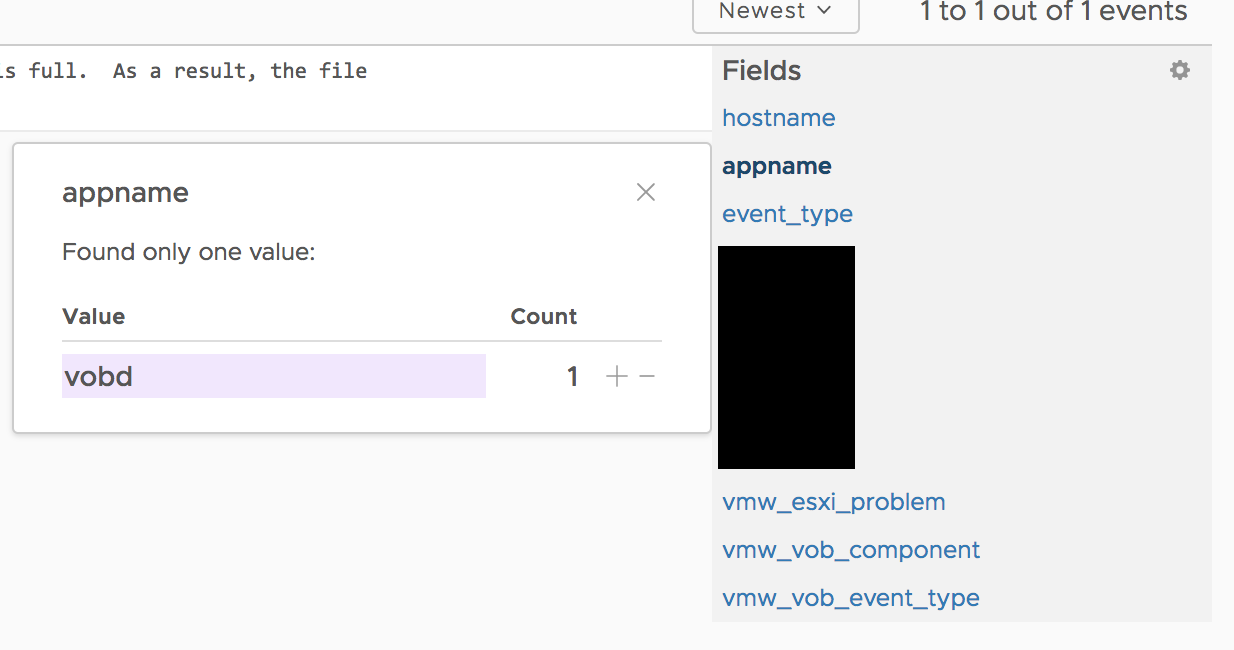Select the hostname field

click(x=778, y=118)
